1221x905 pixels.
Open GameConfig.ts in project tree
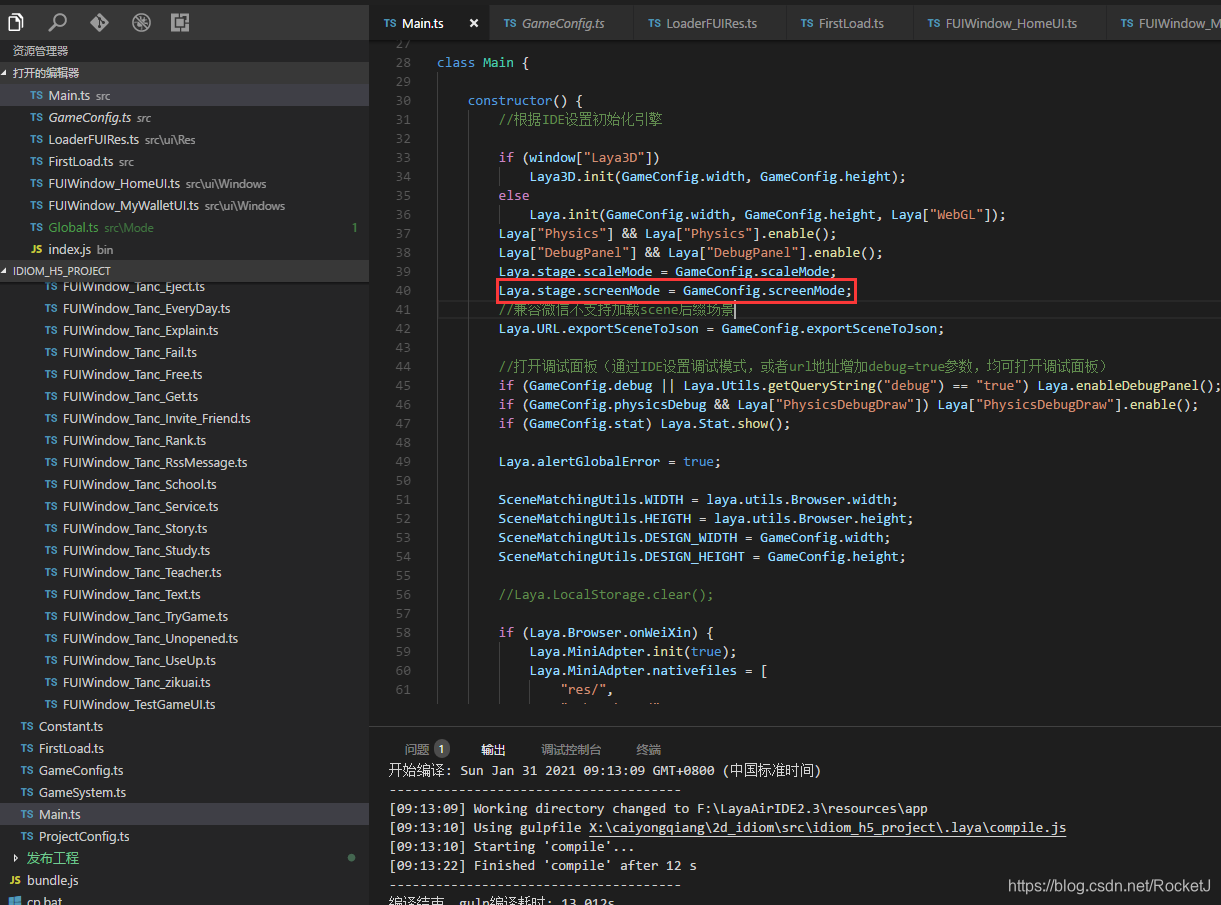184,770
